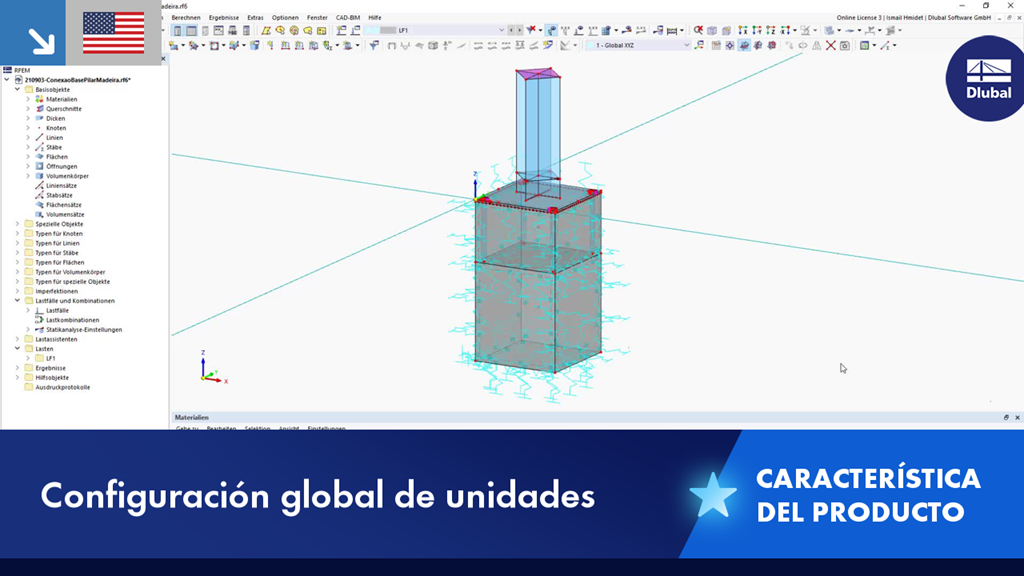The height and width of the screenshot is (576, 1024).
Task: Expand the Dicken tree node
Action: pyautogui.click(x=28, y=118)
